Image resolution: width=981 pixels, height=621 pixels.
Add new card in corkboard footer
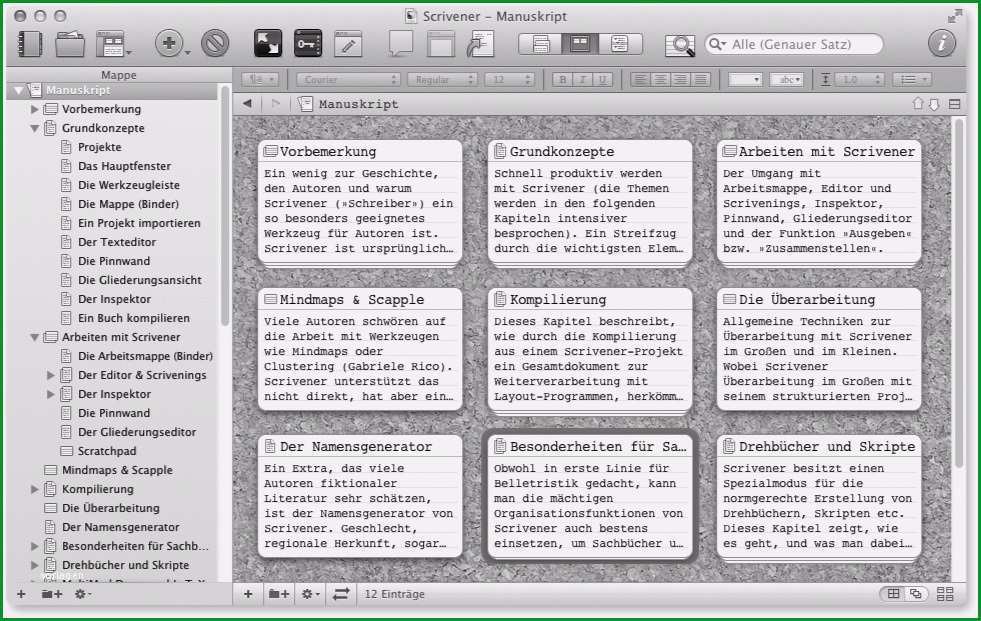pos(248,594)
